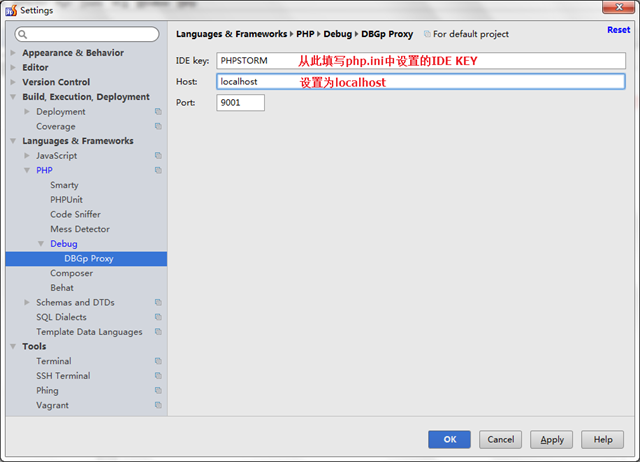Open the Vagrant settings page
640x462 pixels.
(52, 405)
